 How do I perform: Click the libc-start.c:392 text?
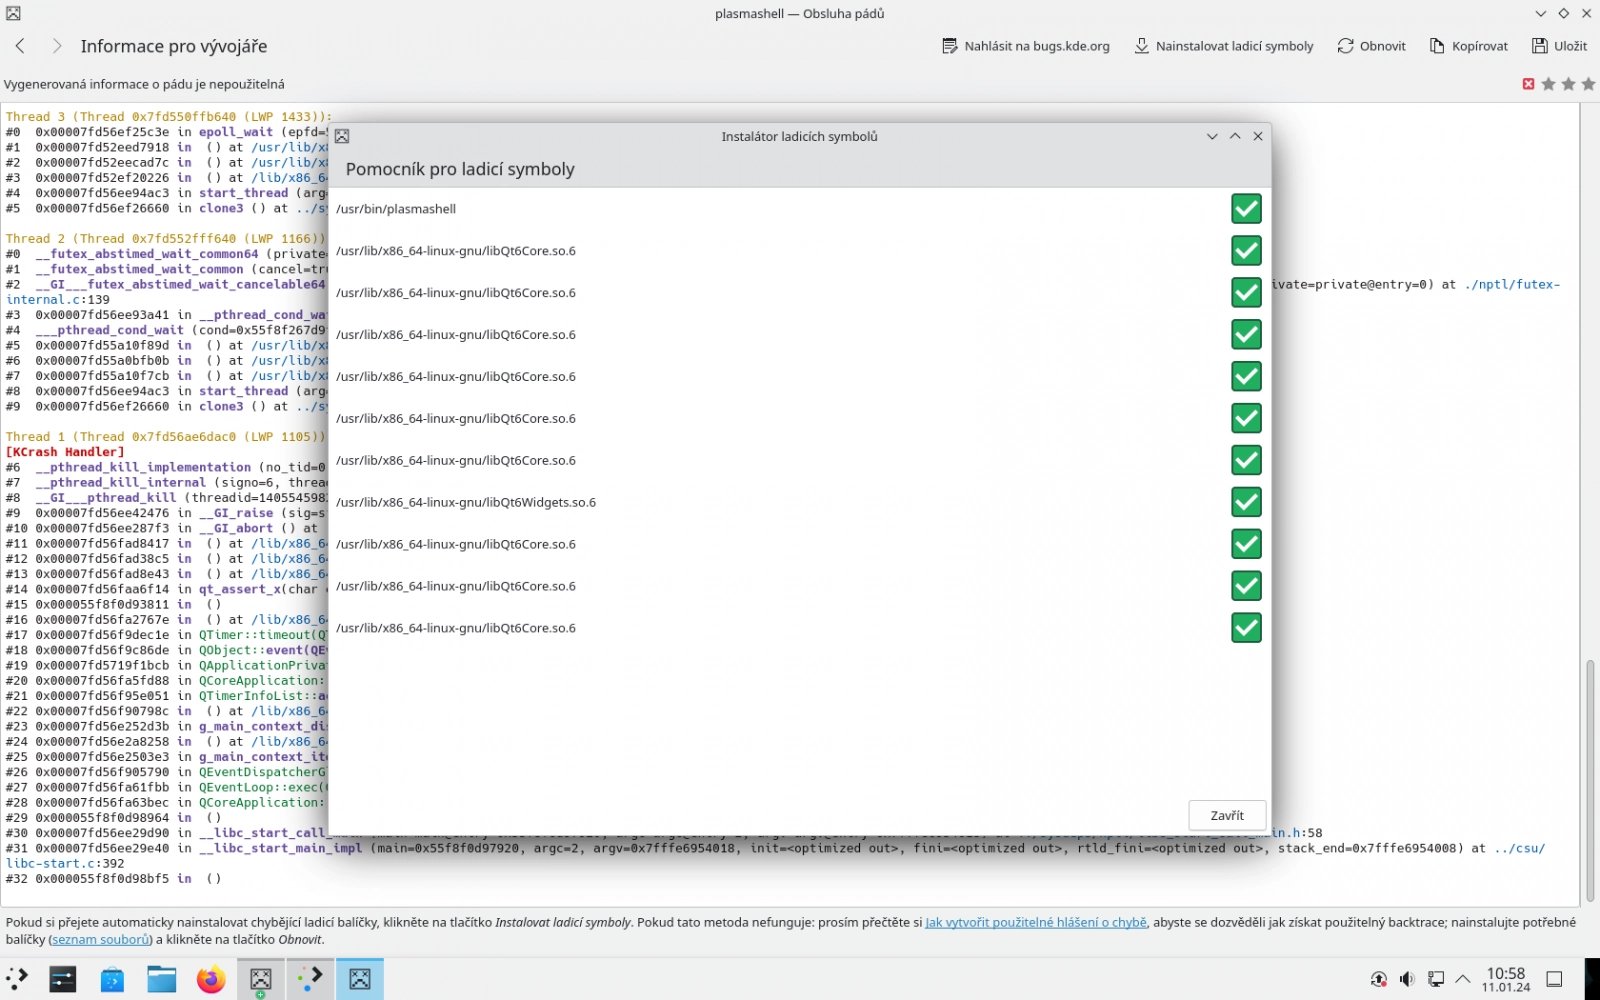point(65,863)
